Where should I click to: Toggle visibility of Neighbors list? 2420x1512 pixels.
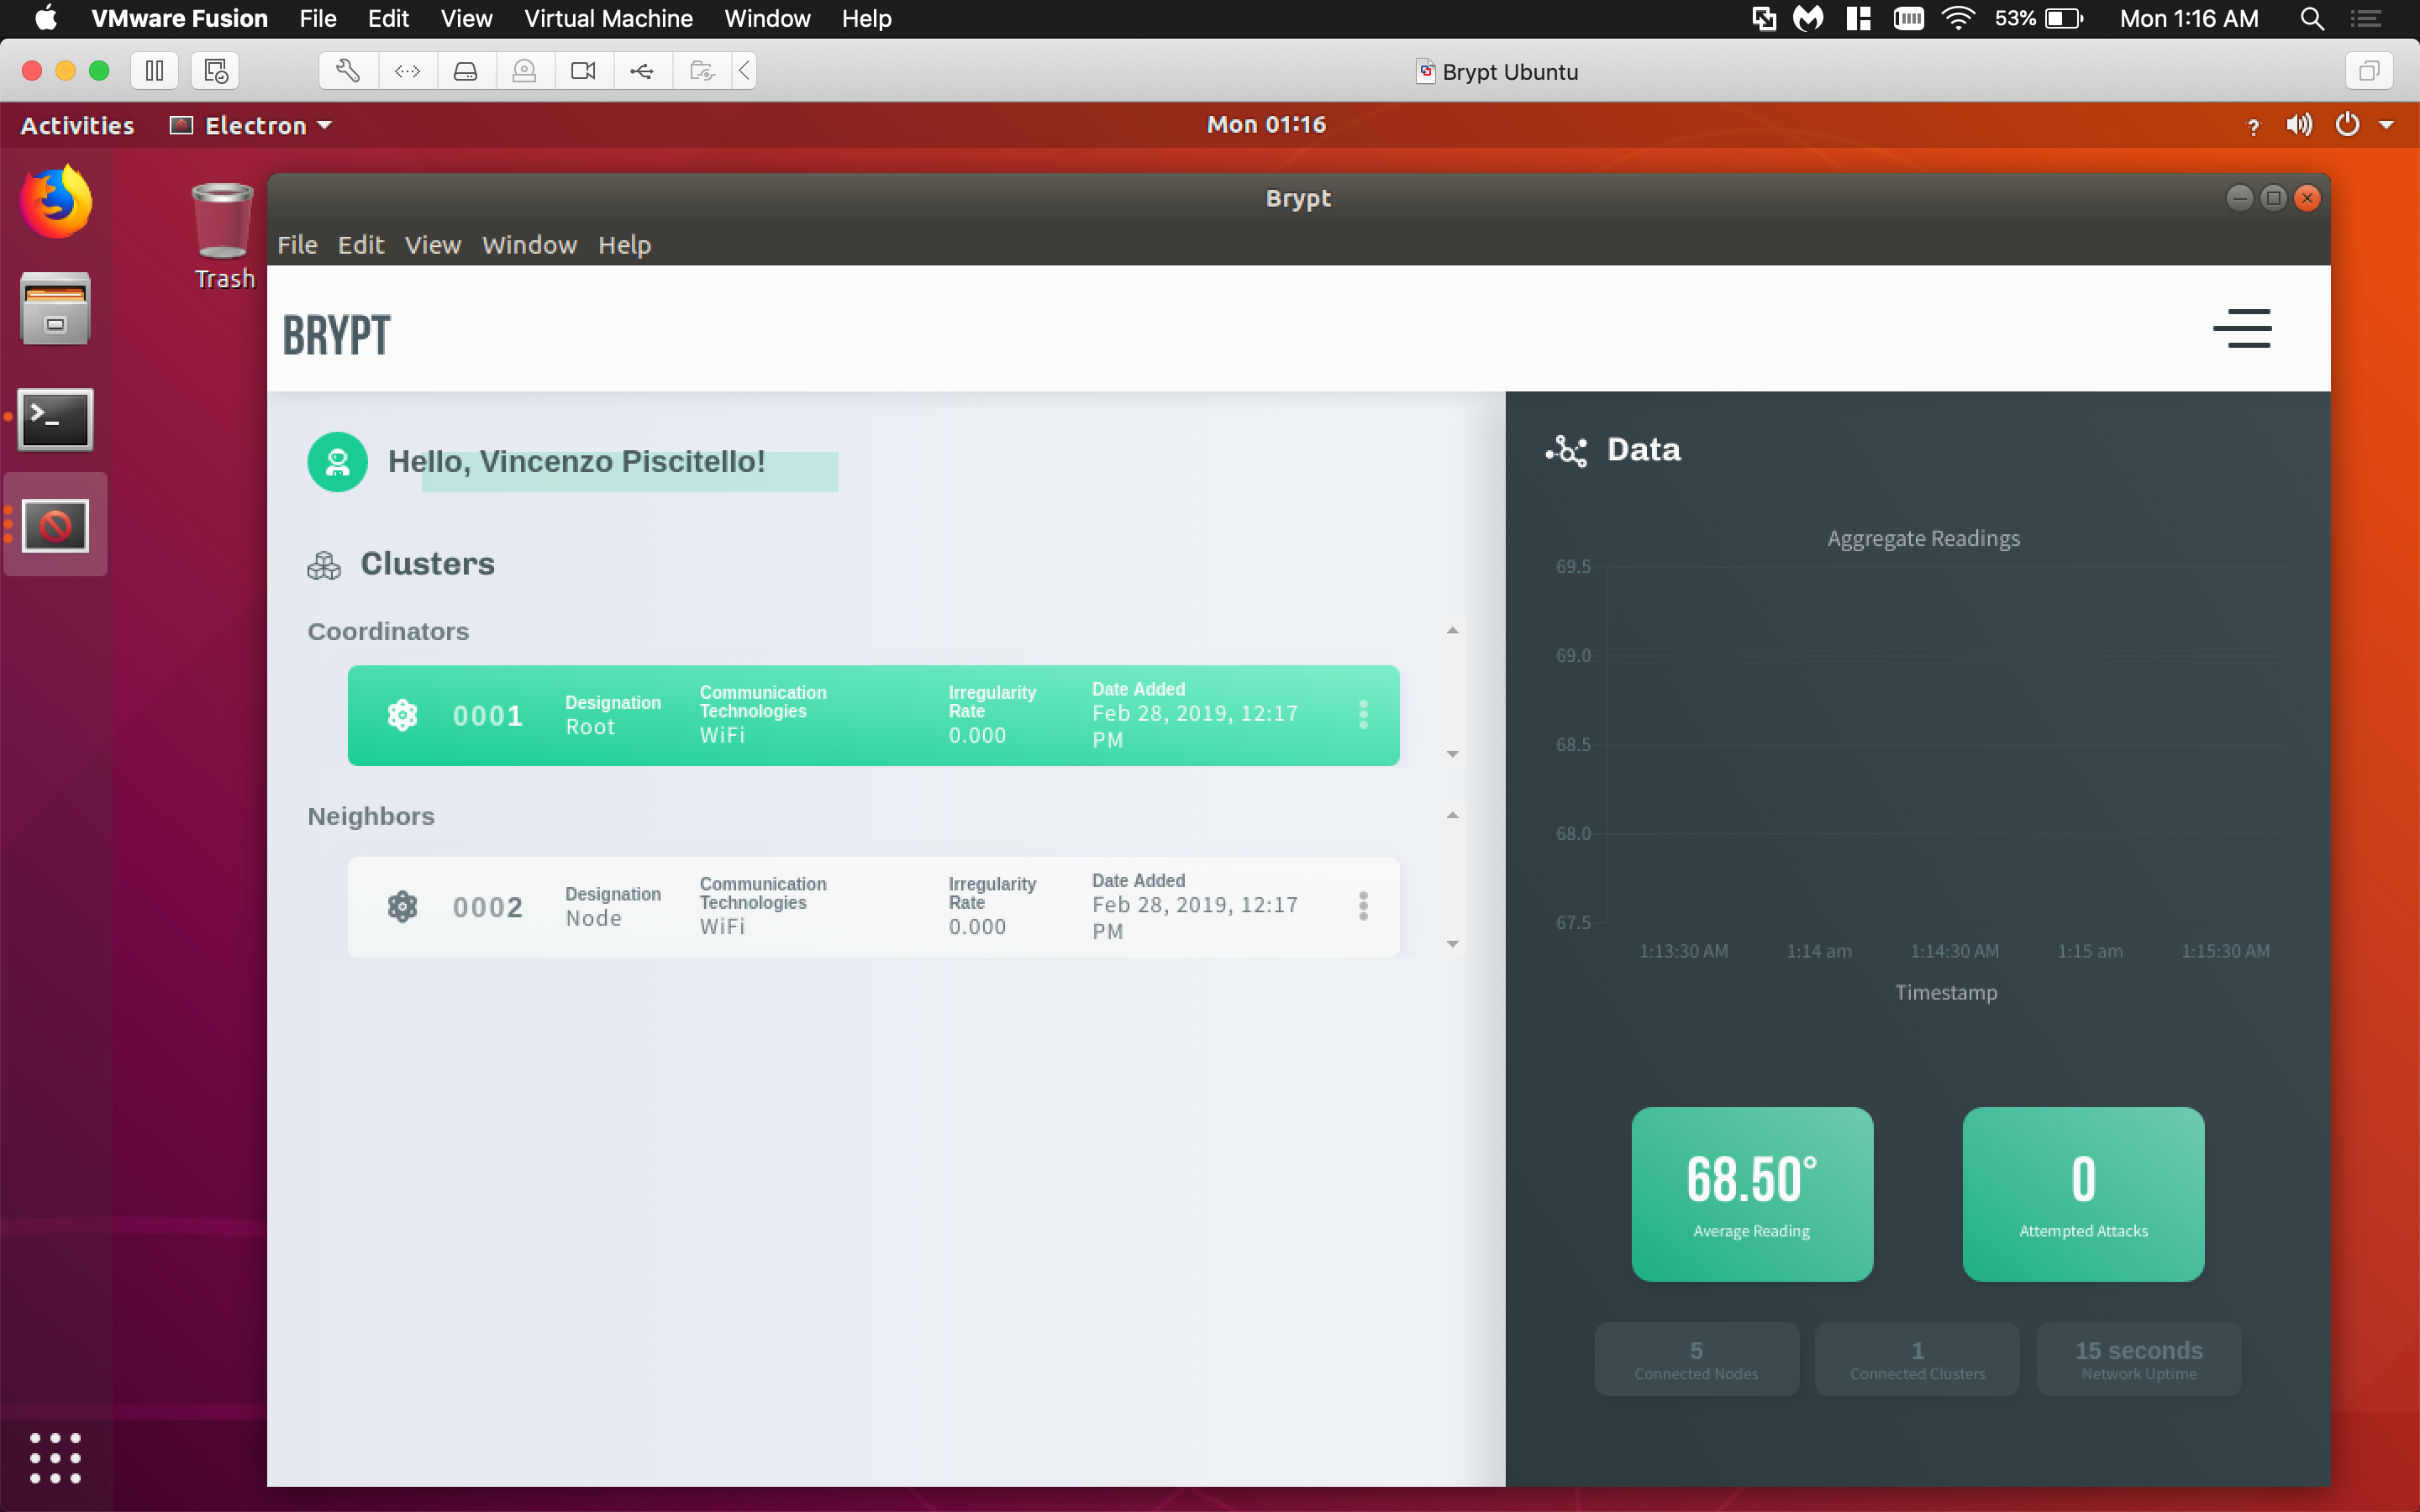[x=1451, y=816]
